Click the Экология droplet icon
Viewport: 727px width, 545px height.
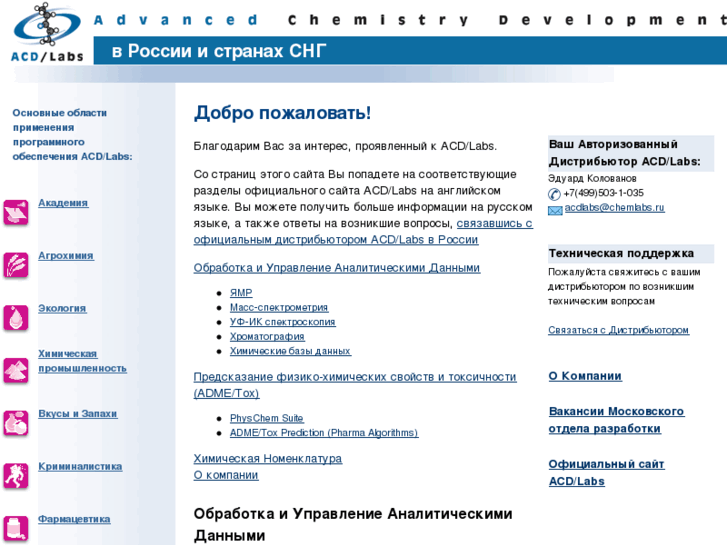pyautogui.click(x=16, y=318)
